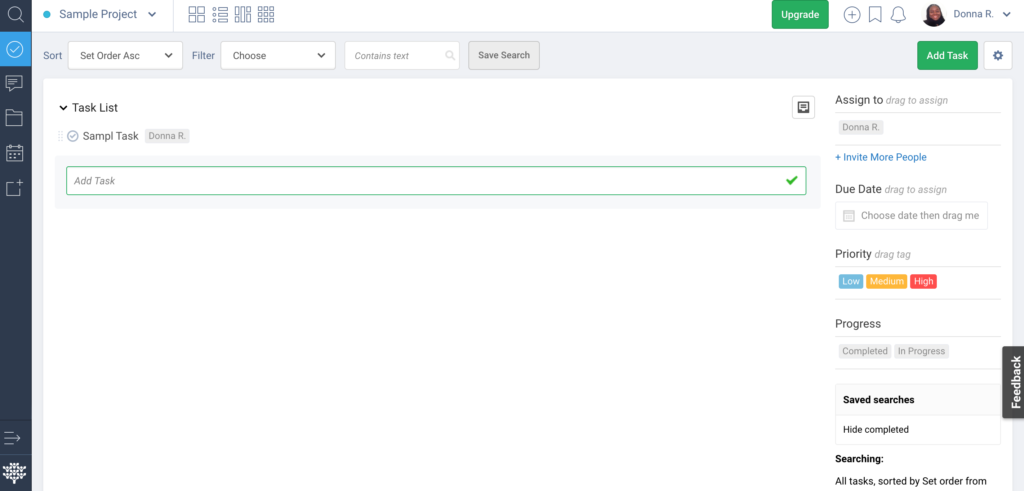The height and width of the screenshot is (491, 1024).
Task: Open the Files folder sidebar icon
Action: [14, 118]
